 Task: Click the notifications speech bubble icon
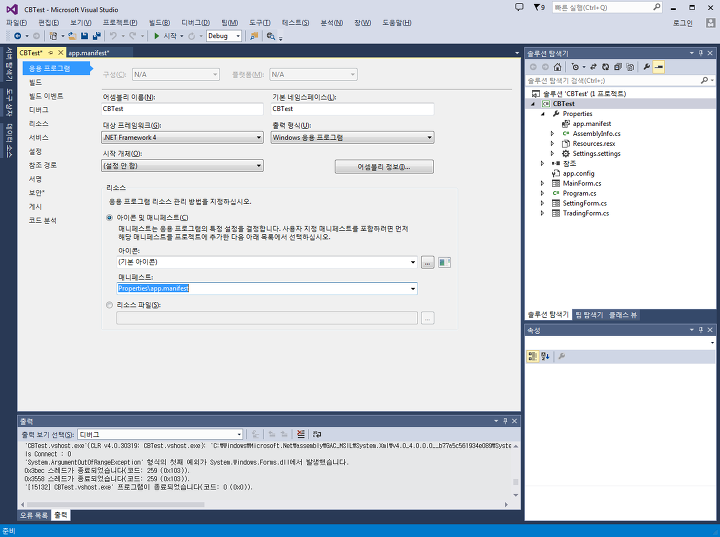coord(519,7)
